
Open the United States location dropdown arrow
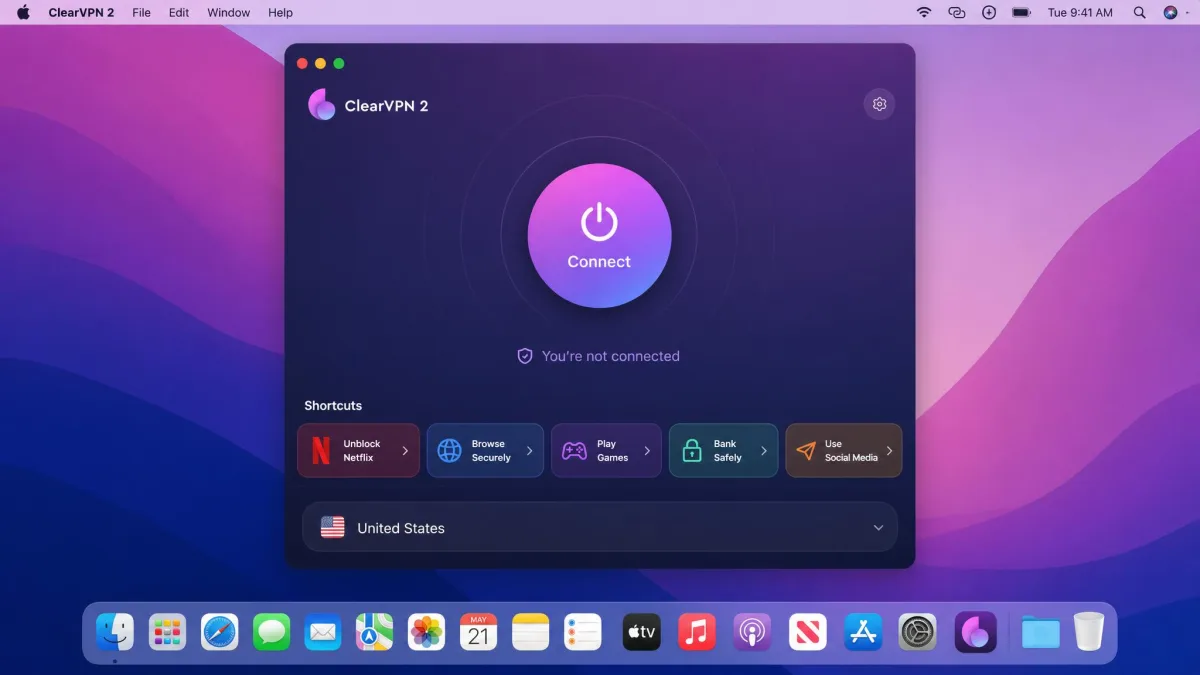(878, 528)
